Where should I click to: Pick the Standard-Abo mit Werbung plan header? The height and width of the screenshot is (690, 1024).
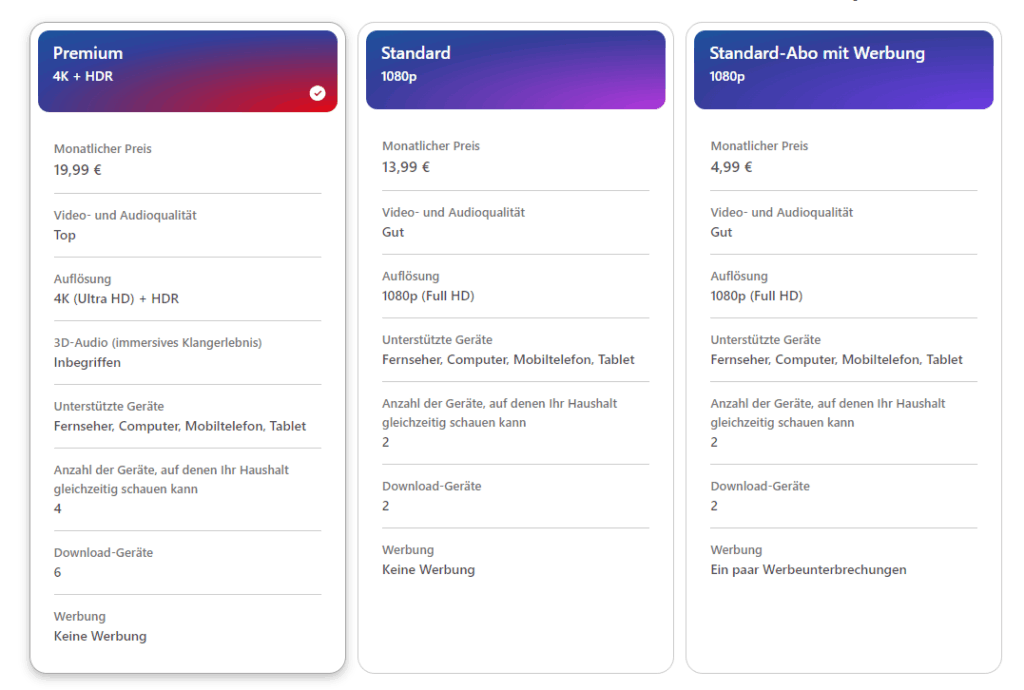coord(843,69)
